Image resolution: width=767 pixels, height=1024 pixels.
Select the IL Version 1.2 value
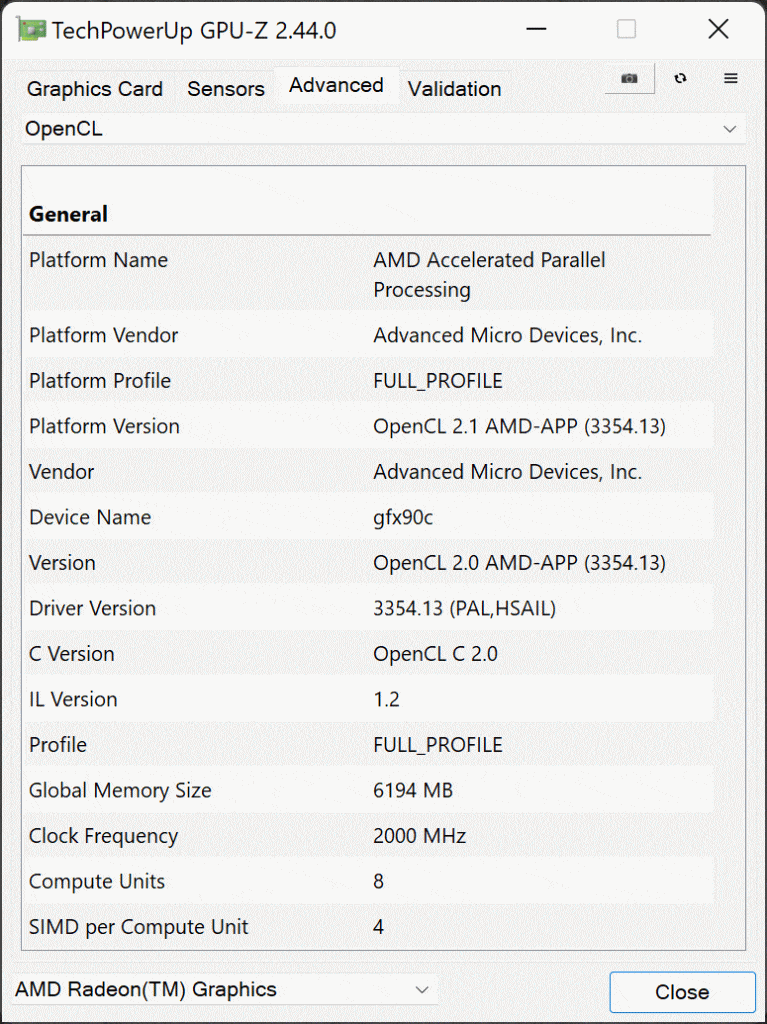(386, 699)
